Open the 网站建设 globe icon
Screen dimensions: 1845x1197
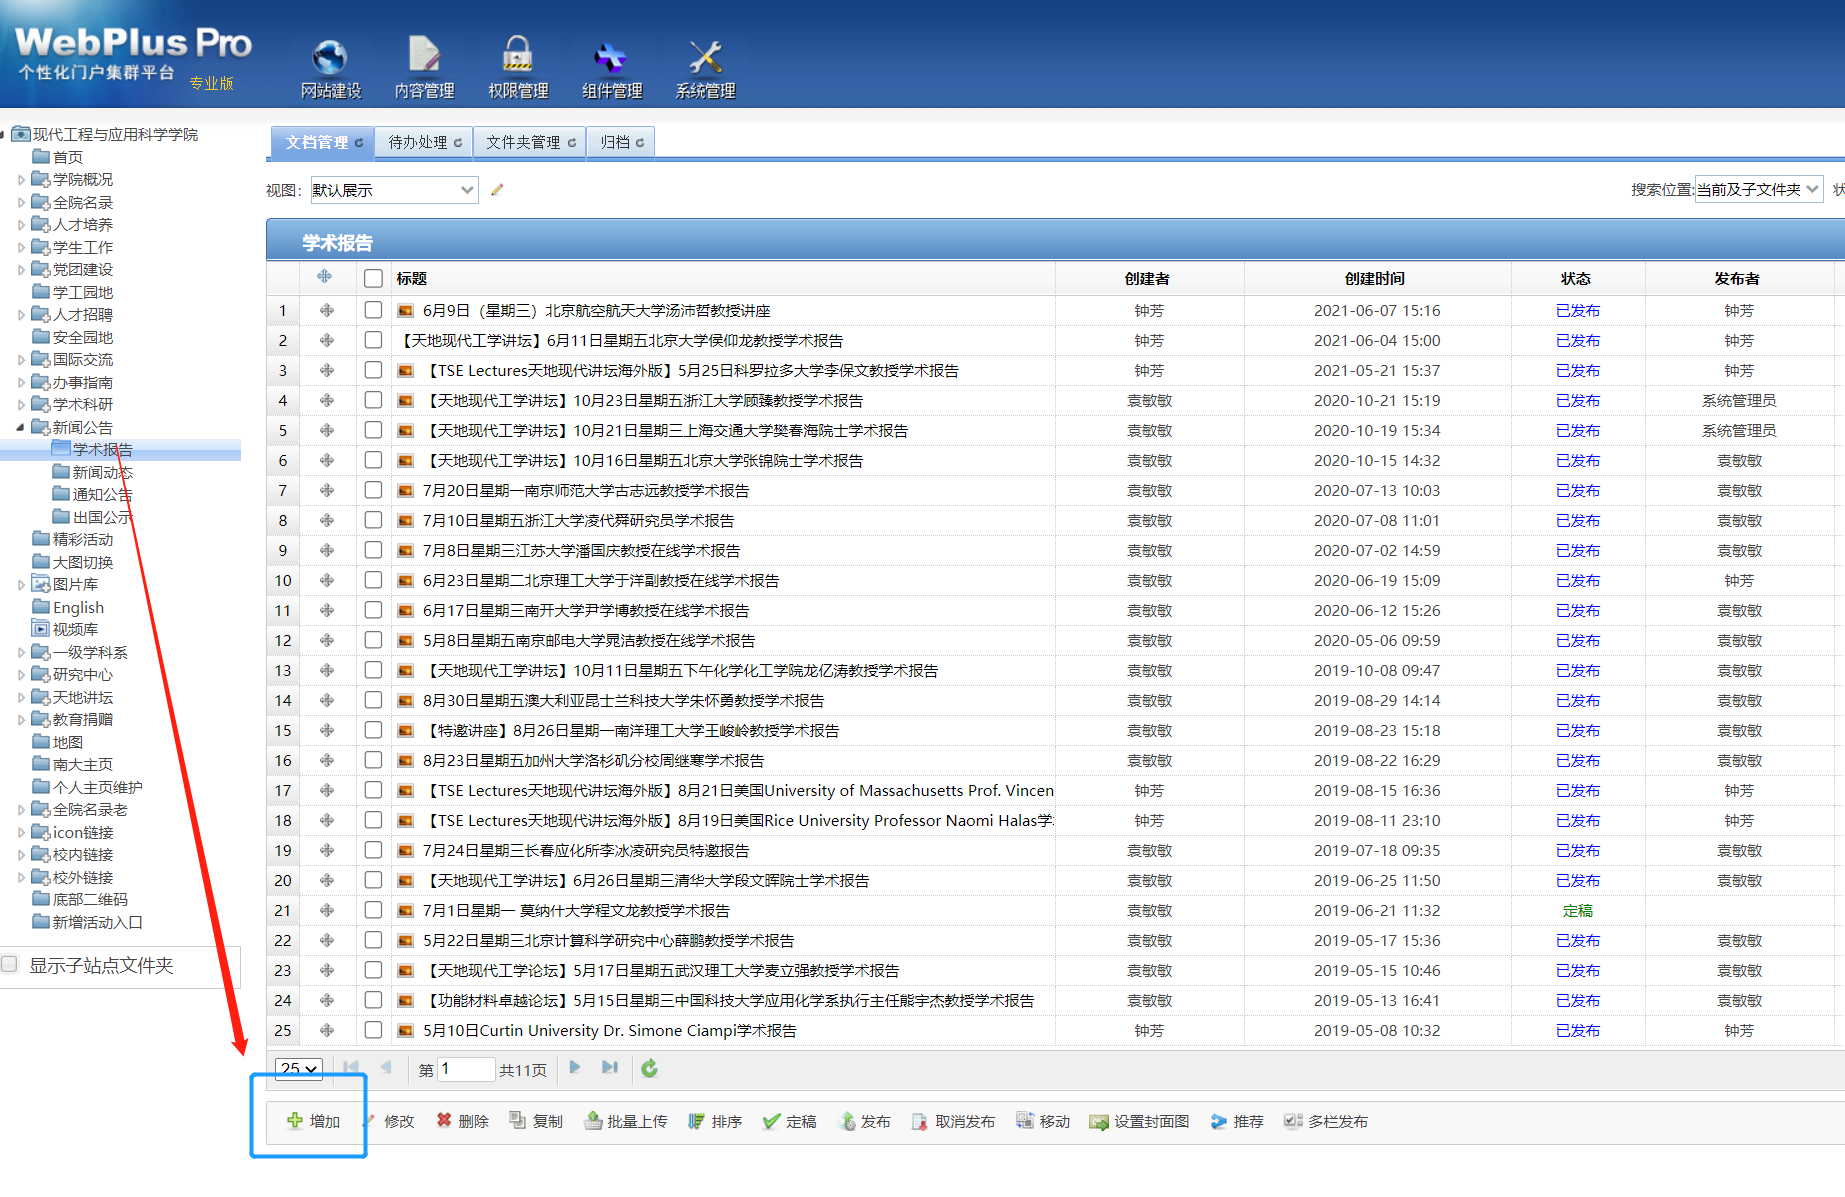point(330,58)
